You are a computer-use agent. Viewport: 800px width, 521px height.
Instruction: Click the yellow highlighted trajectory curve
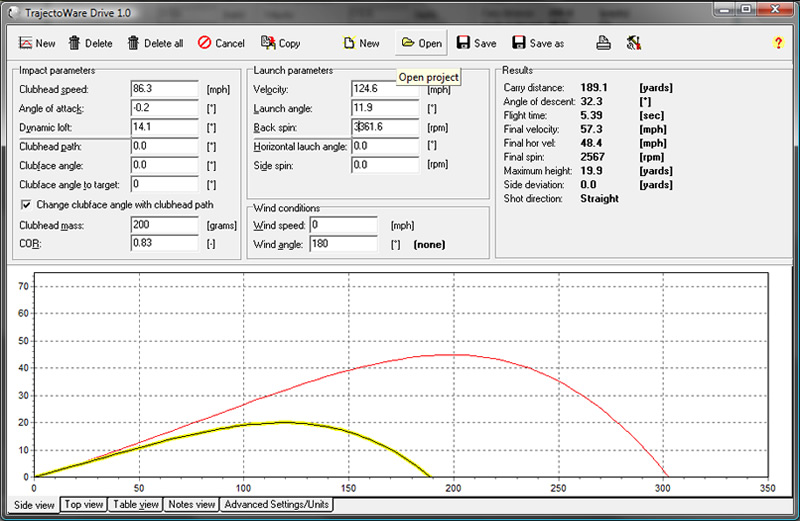(286, 423)
